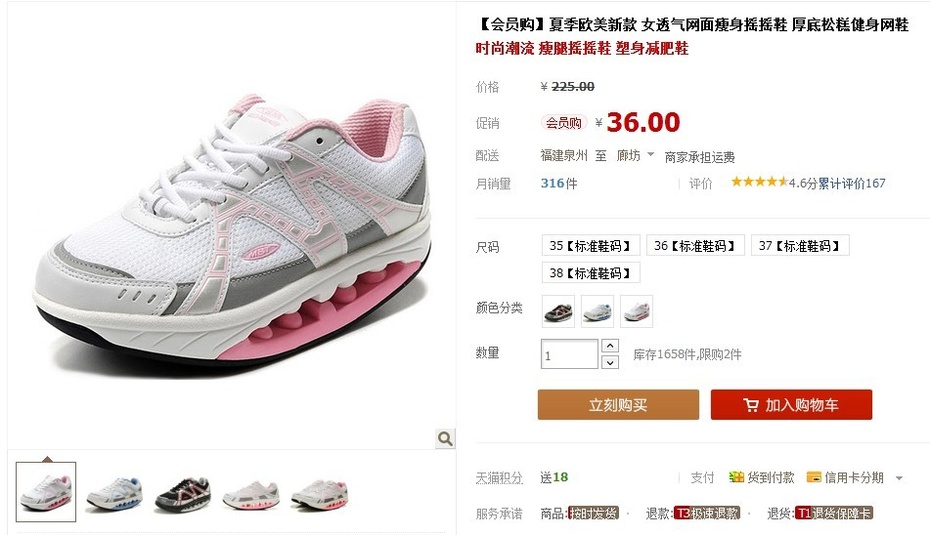Choose the black shoe color swatch

(558, 311)
